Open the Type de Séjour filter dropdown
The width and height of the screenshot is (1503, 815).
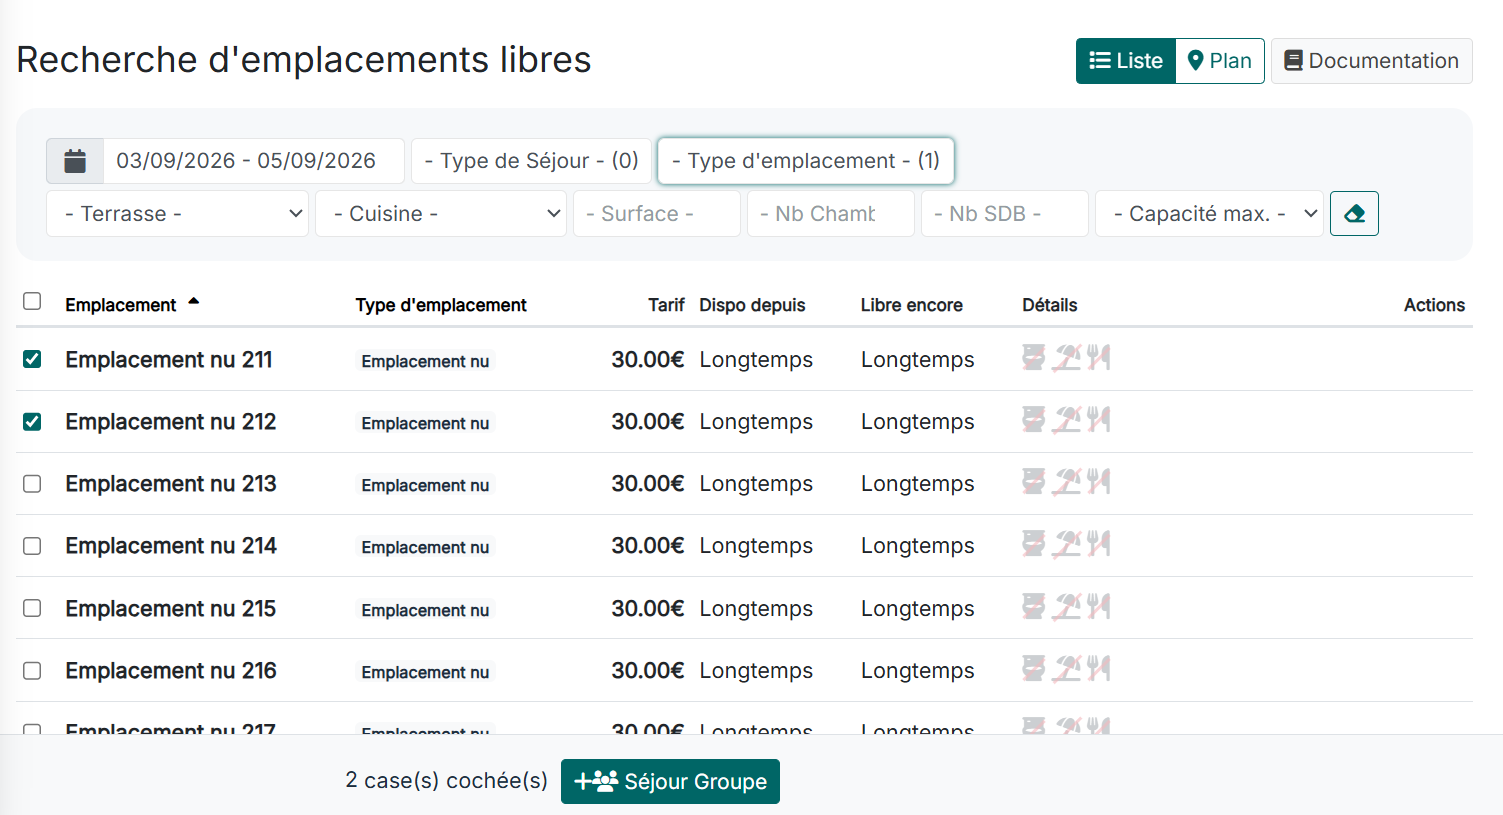pos(531,161)
